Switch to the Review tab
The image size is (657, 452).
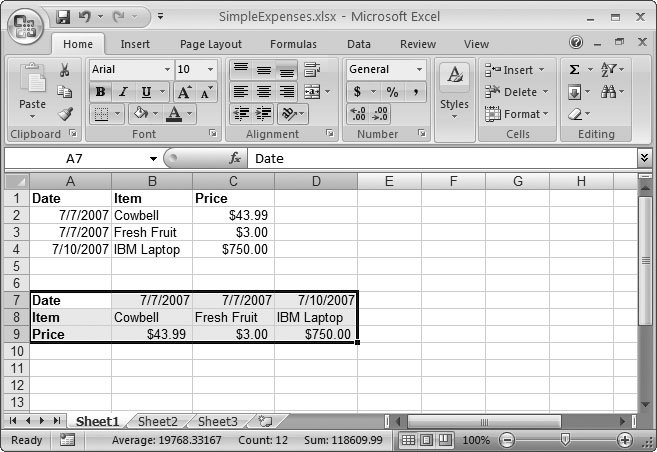[418, 44]
